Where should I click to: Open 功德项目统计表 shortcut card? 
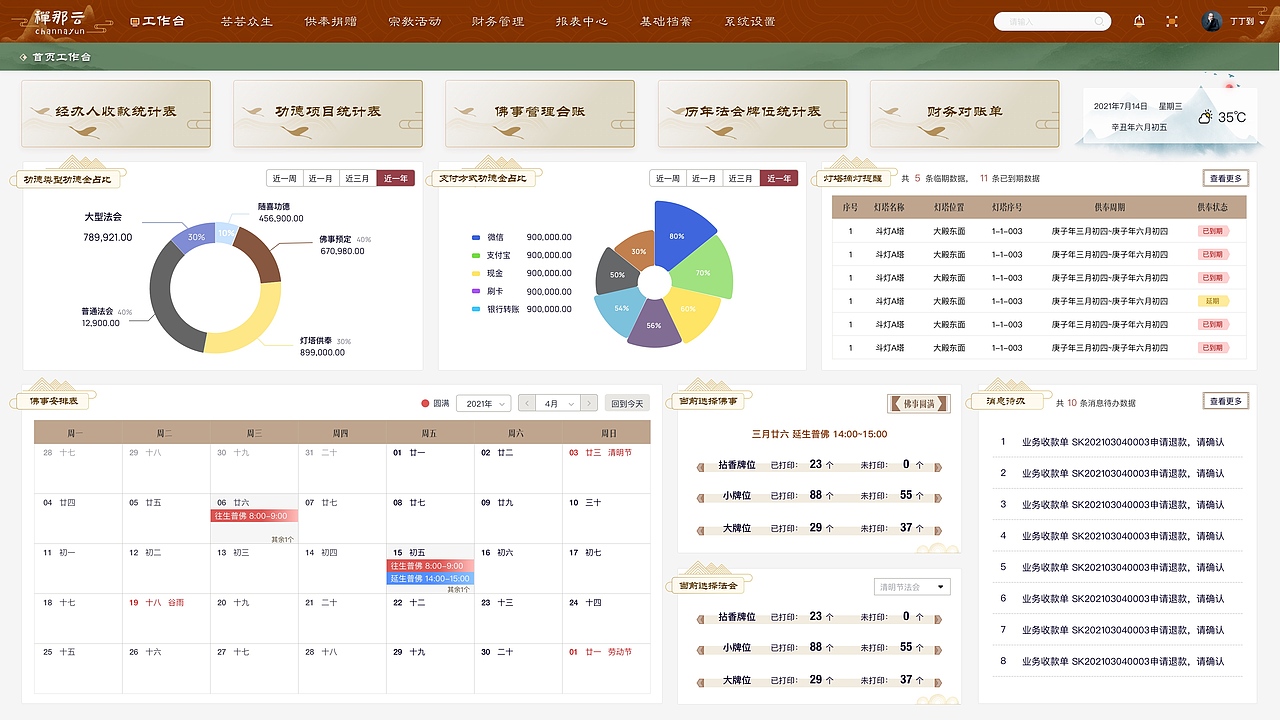click(328, 113)
